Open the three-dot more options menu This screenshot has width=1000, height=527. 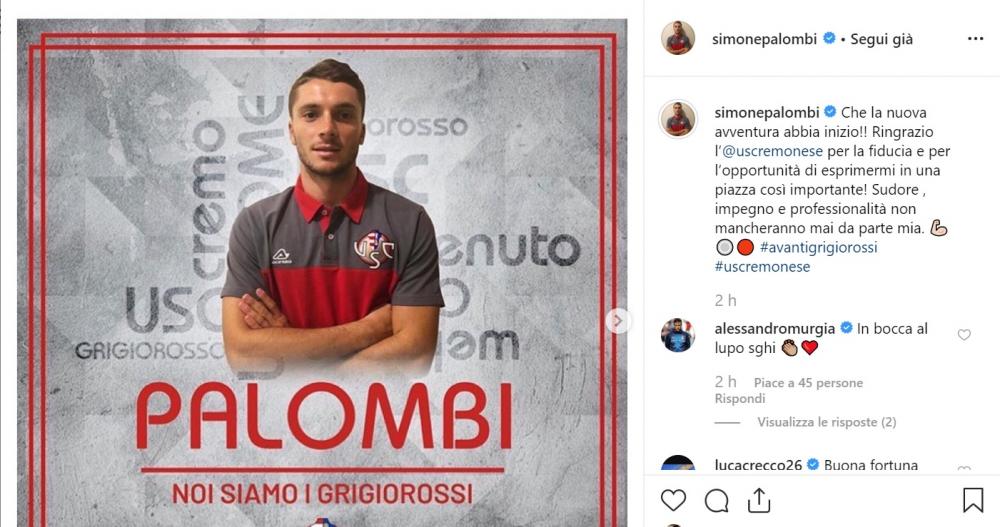(975, 39)
